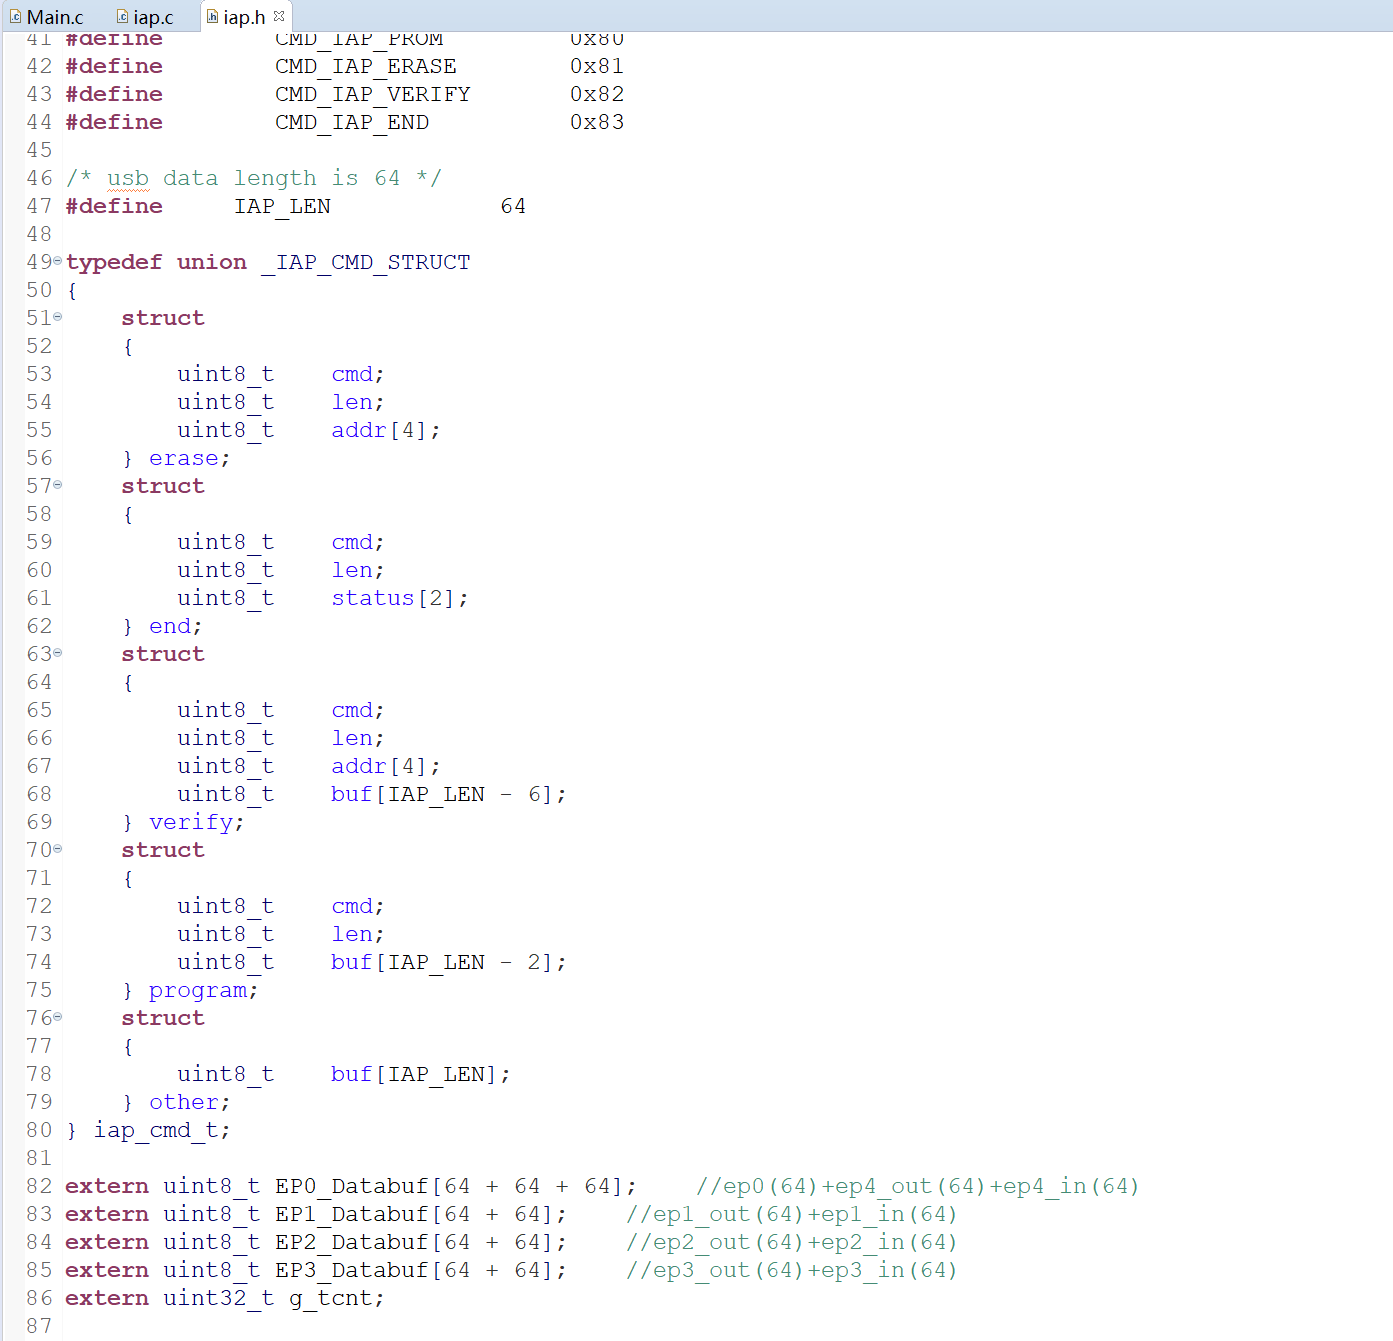Viewport: 1393px width, 1341px height.
Task: Click the iap.c file icon
Action: pyautogui.click(x=122, y=17)
